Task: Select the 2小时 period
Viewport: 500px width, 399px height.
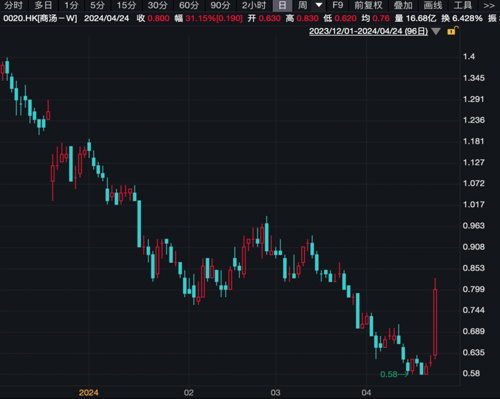Action: coord(254,5)
